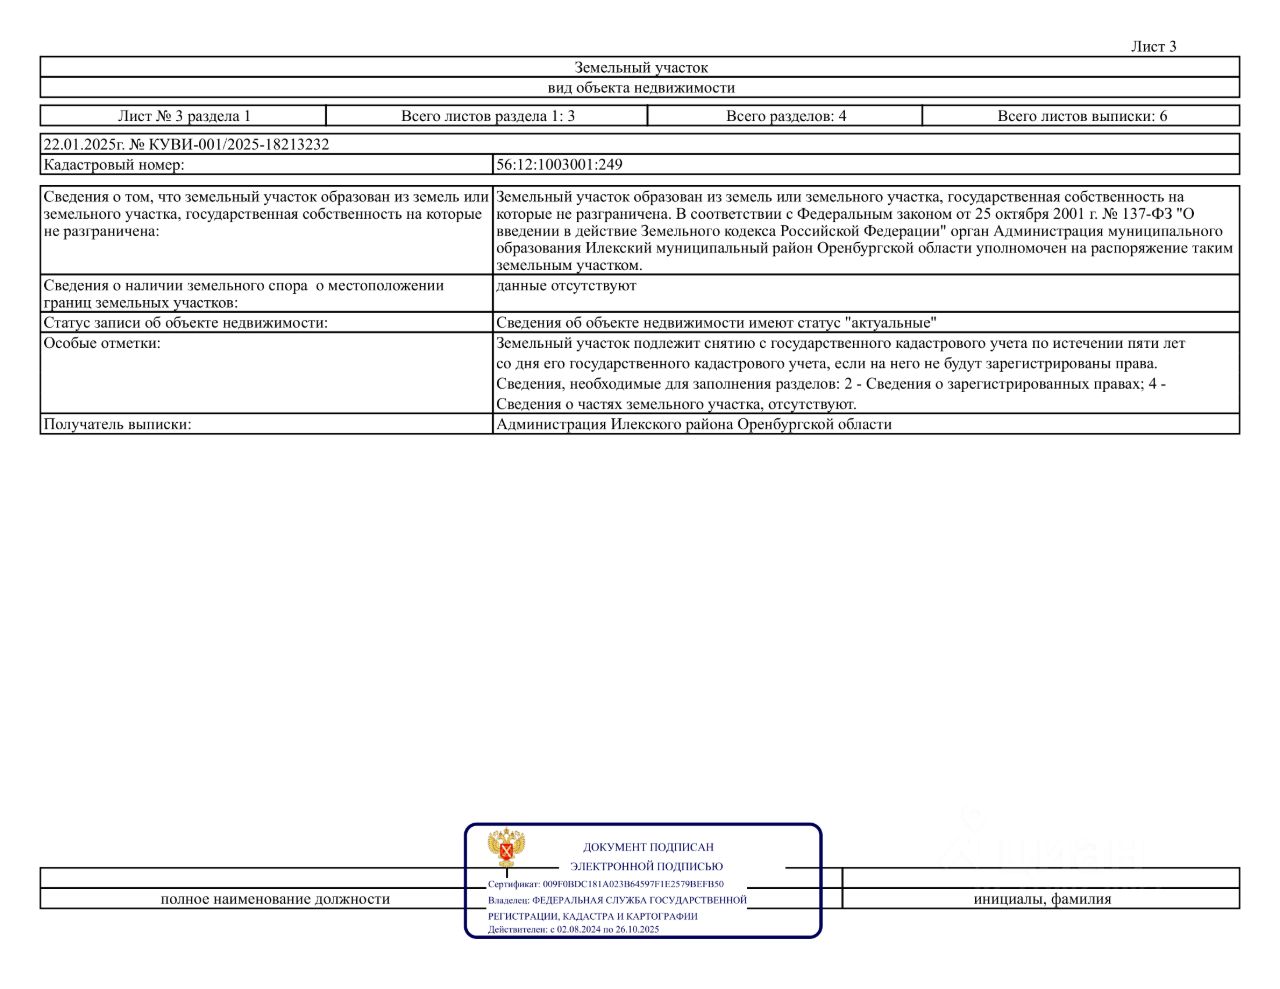1280x989 pixels.
Task: Click the 'инициалы, фамилия' caption
Action: click(x=1042, y=899)
